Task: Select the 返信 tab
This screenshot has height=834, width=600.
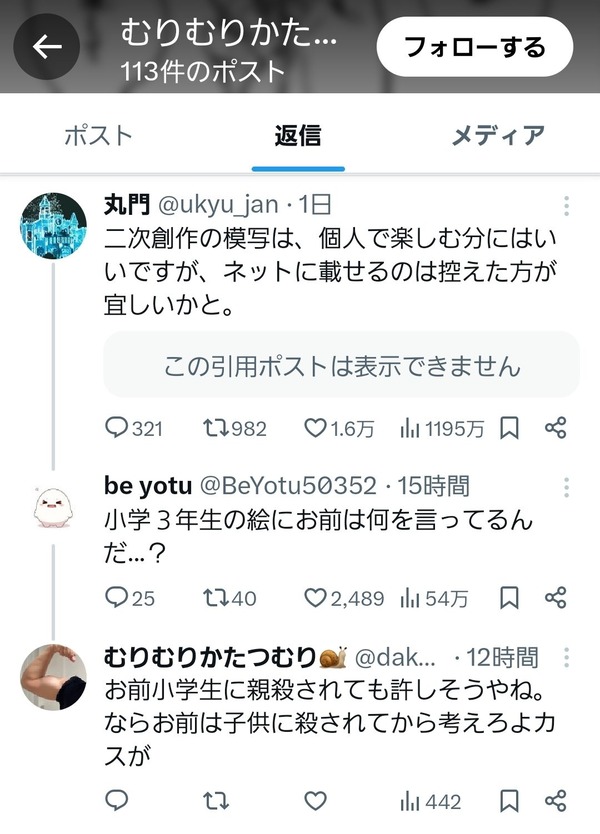Action: coord(298,136)
